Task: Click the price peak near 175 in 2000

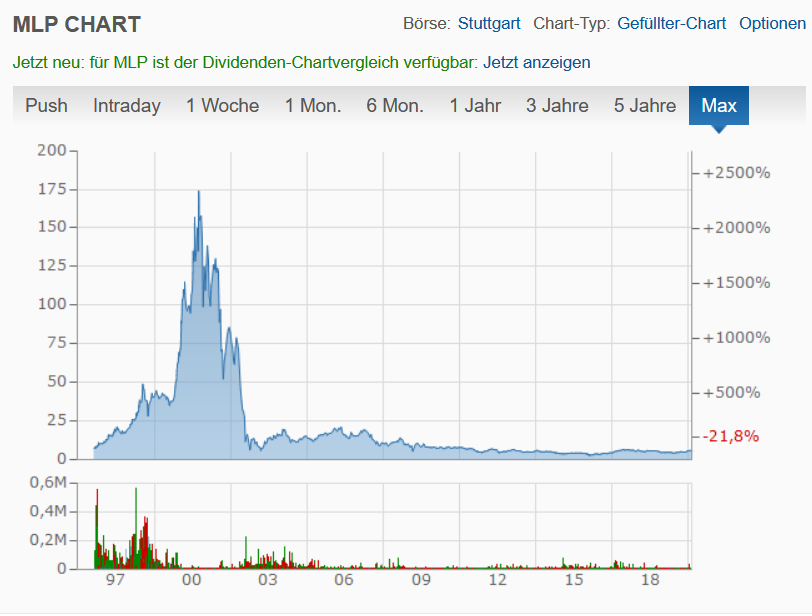Action: (x=198, y=192)
